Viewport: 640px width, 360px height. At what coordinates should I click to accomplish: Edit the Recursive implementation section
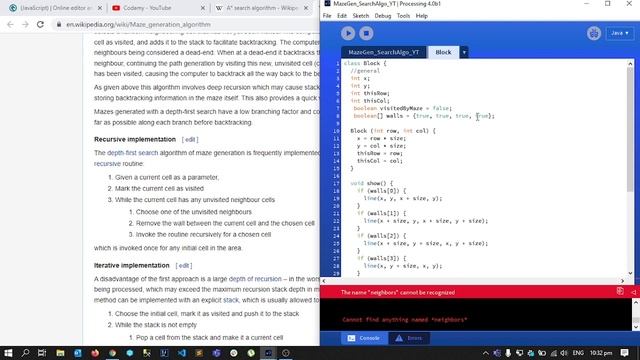point(190,139)
